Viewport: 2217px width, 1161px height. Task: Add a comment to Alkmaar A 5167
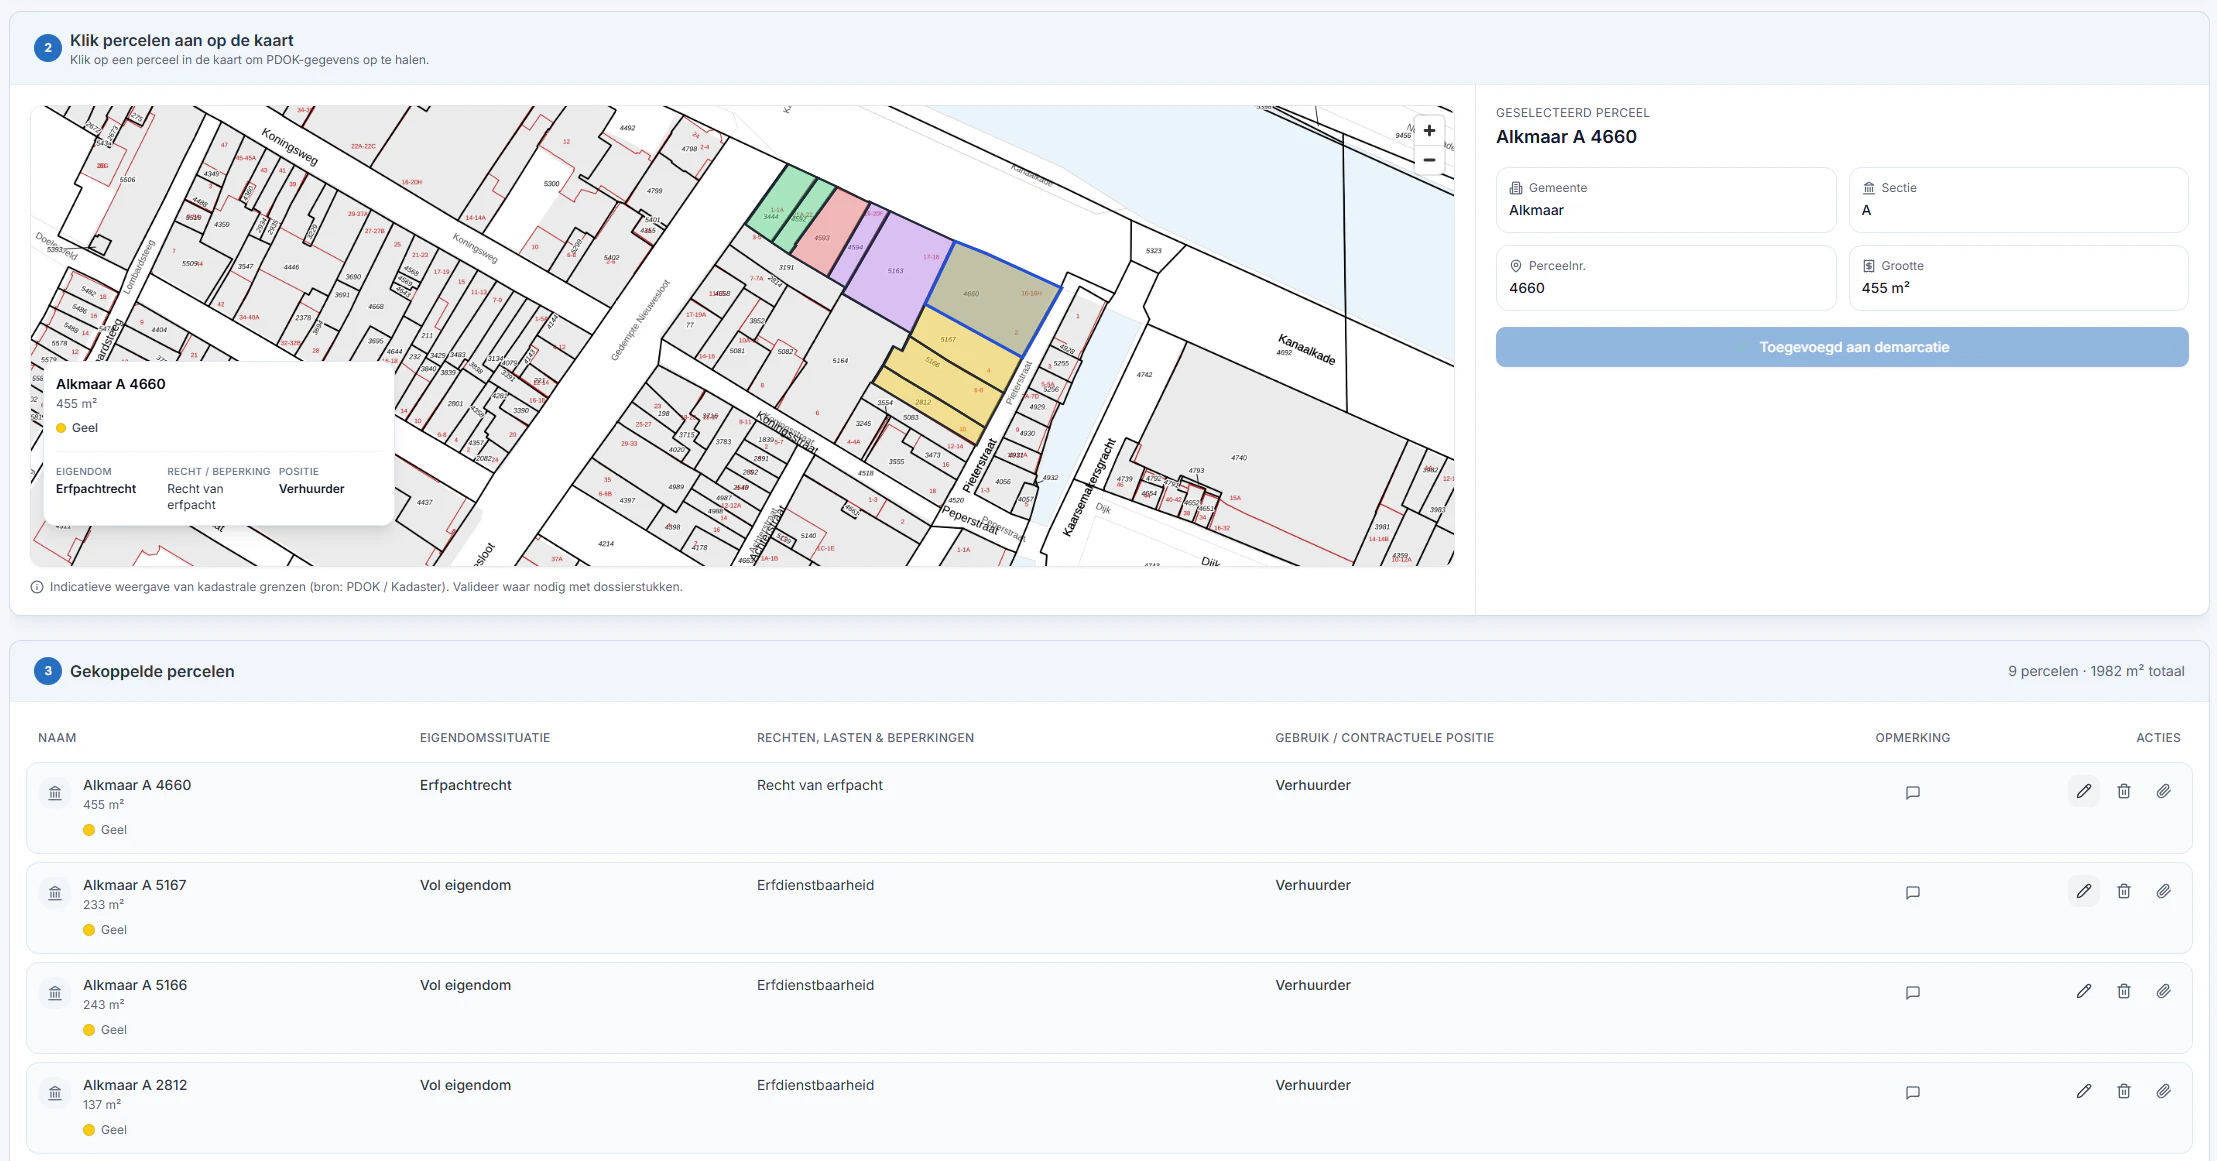click(1913, 893)
